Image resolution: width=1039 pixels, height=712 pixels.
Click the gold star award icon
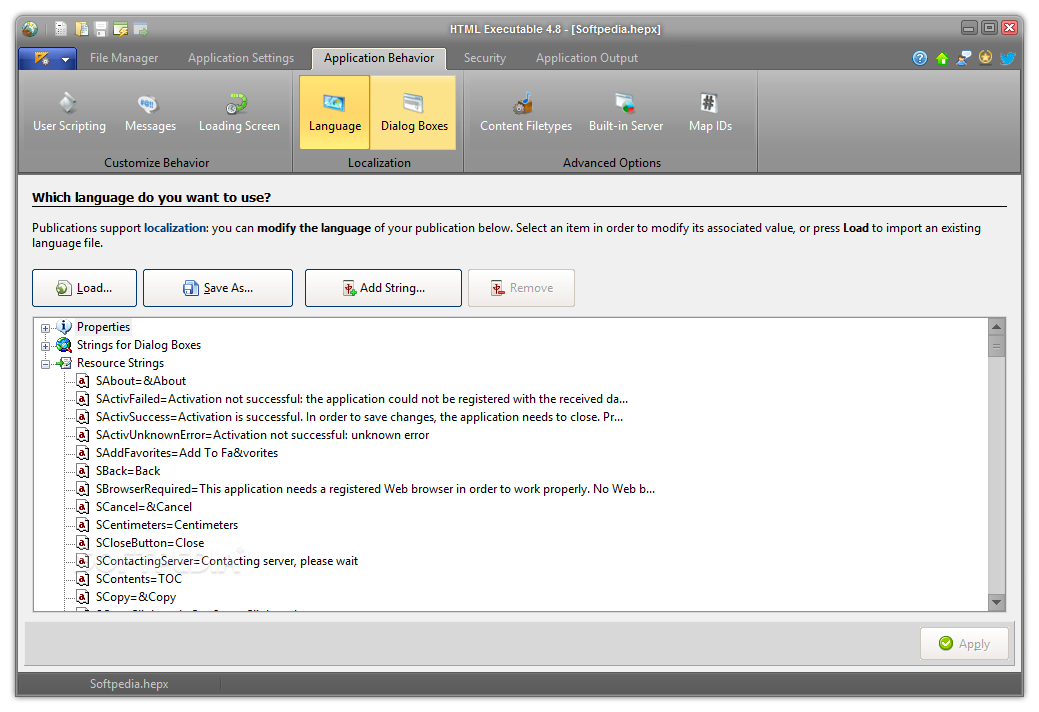(985, 58)
